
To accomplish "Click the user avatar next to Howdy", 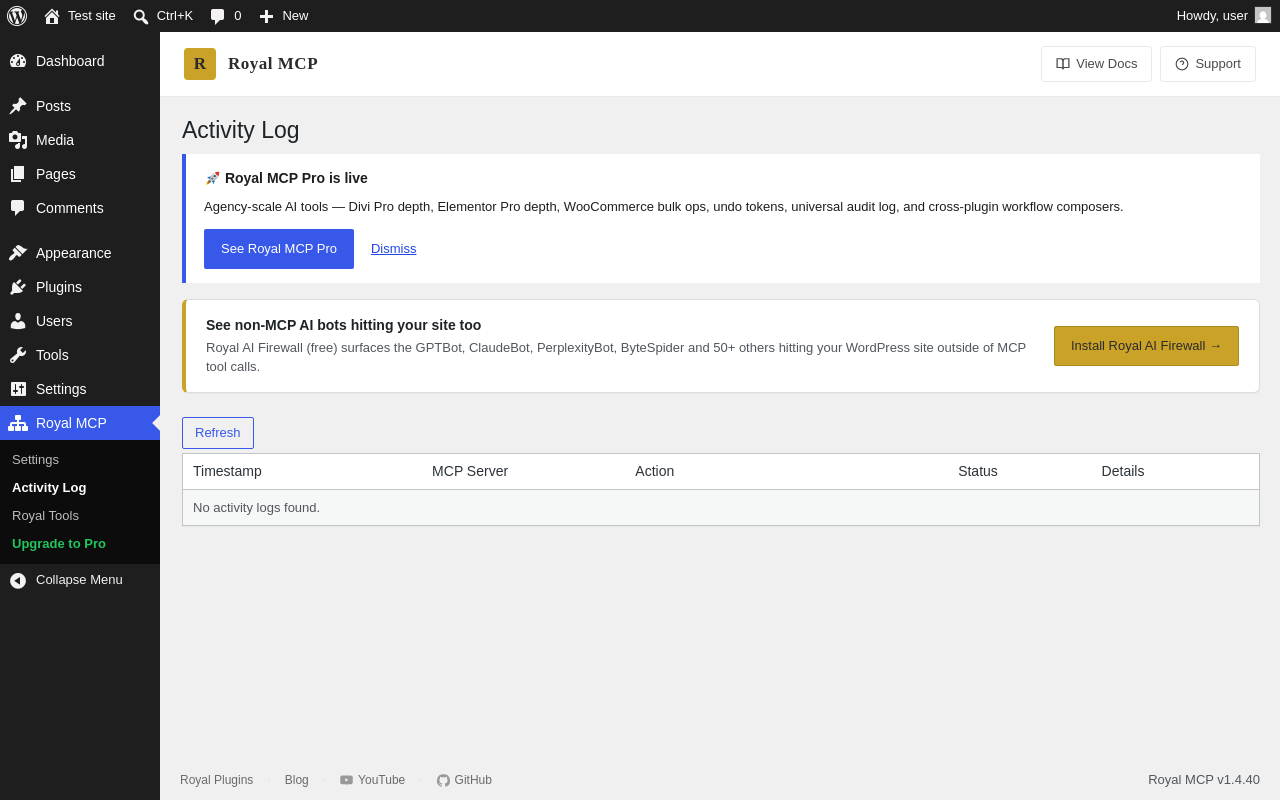I will (1263, 16).
